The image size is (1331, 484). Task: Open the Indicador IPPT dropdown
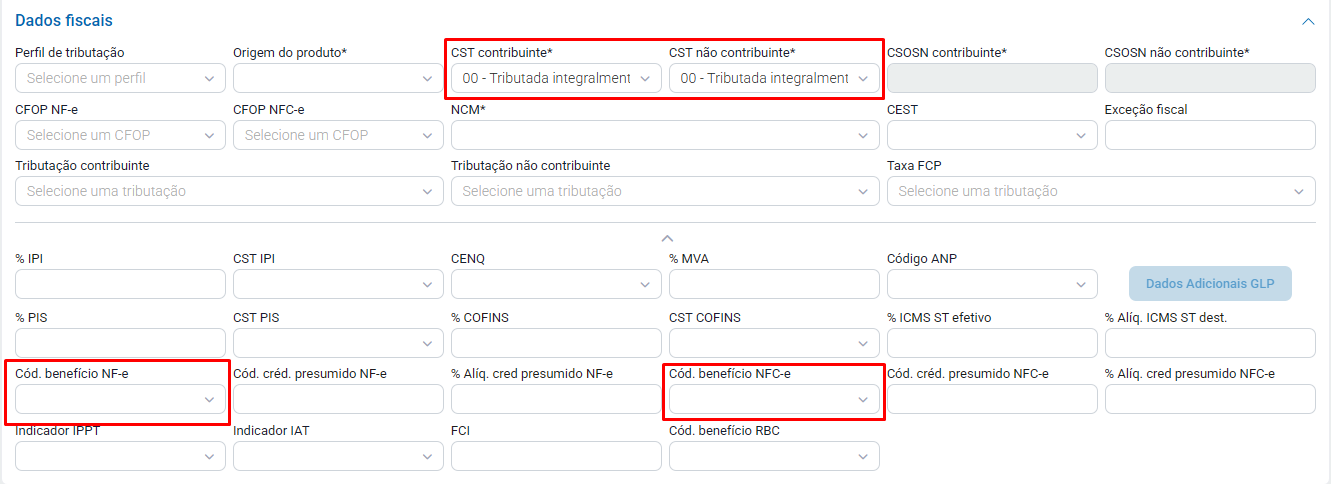(x=120, y=456)
